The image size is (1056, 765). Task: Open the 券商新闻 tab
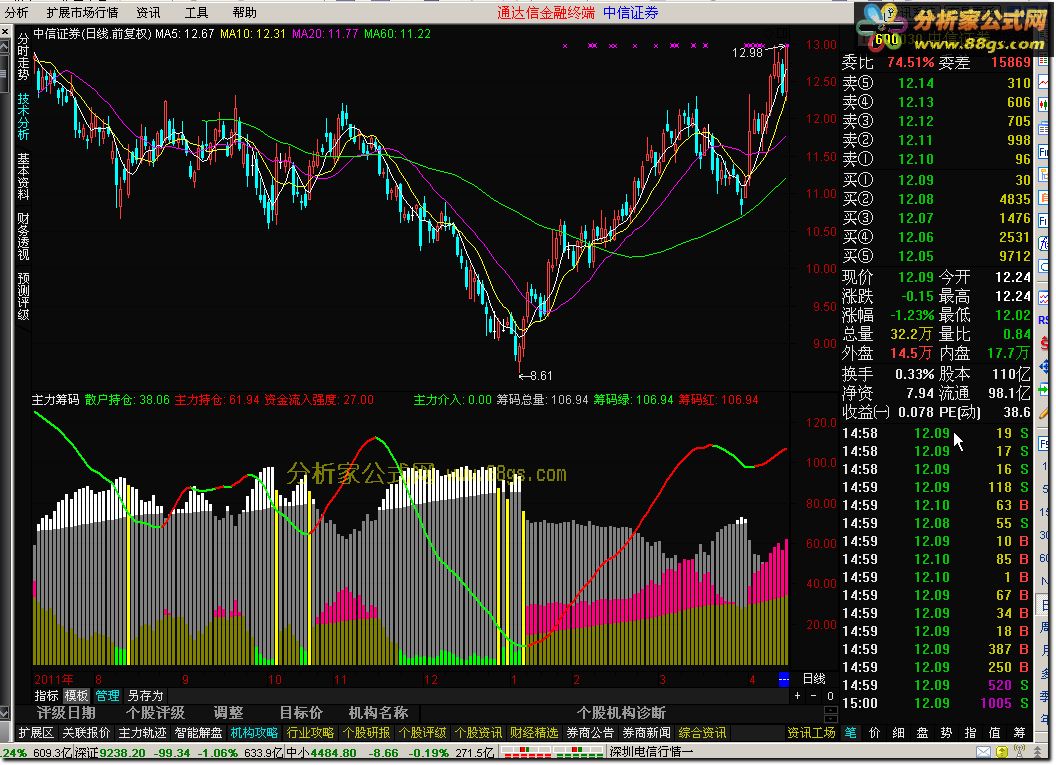click(x=646, y=733)
